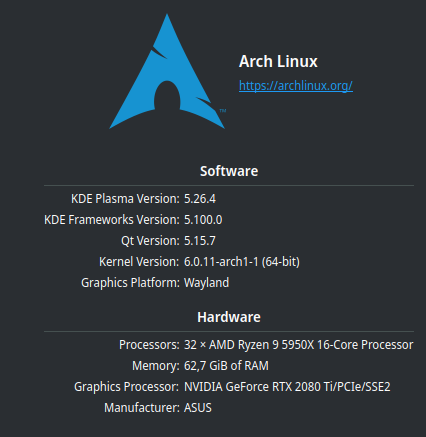Click the Graphics Processor label
The image size is (426, 437).
coord(126,387)
